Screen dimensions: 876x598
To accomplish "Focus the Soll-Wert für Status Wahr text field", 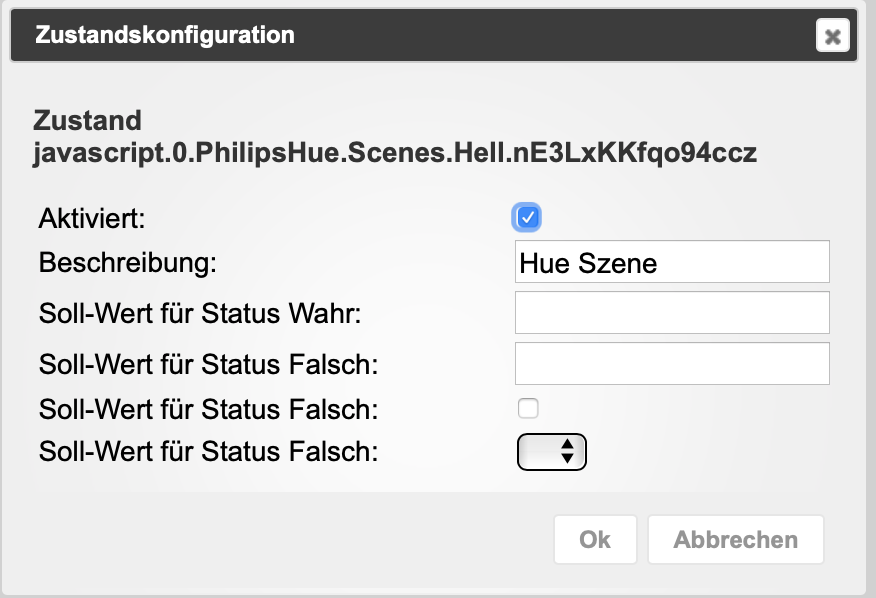I will (x=671, y=313).
